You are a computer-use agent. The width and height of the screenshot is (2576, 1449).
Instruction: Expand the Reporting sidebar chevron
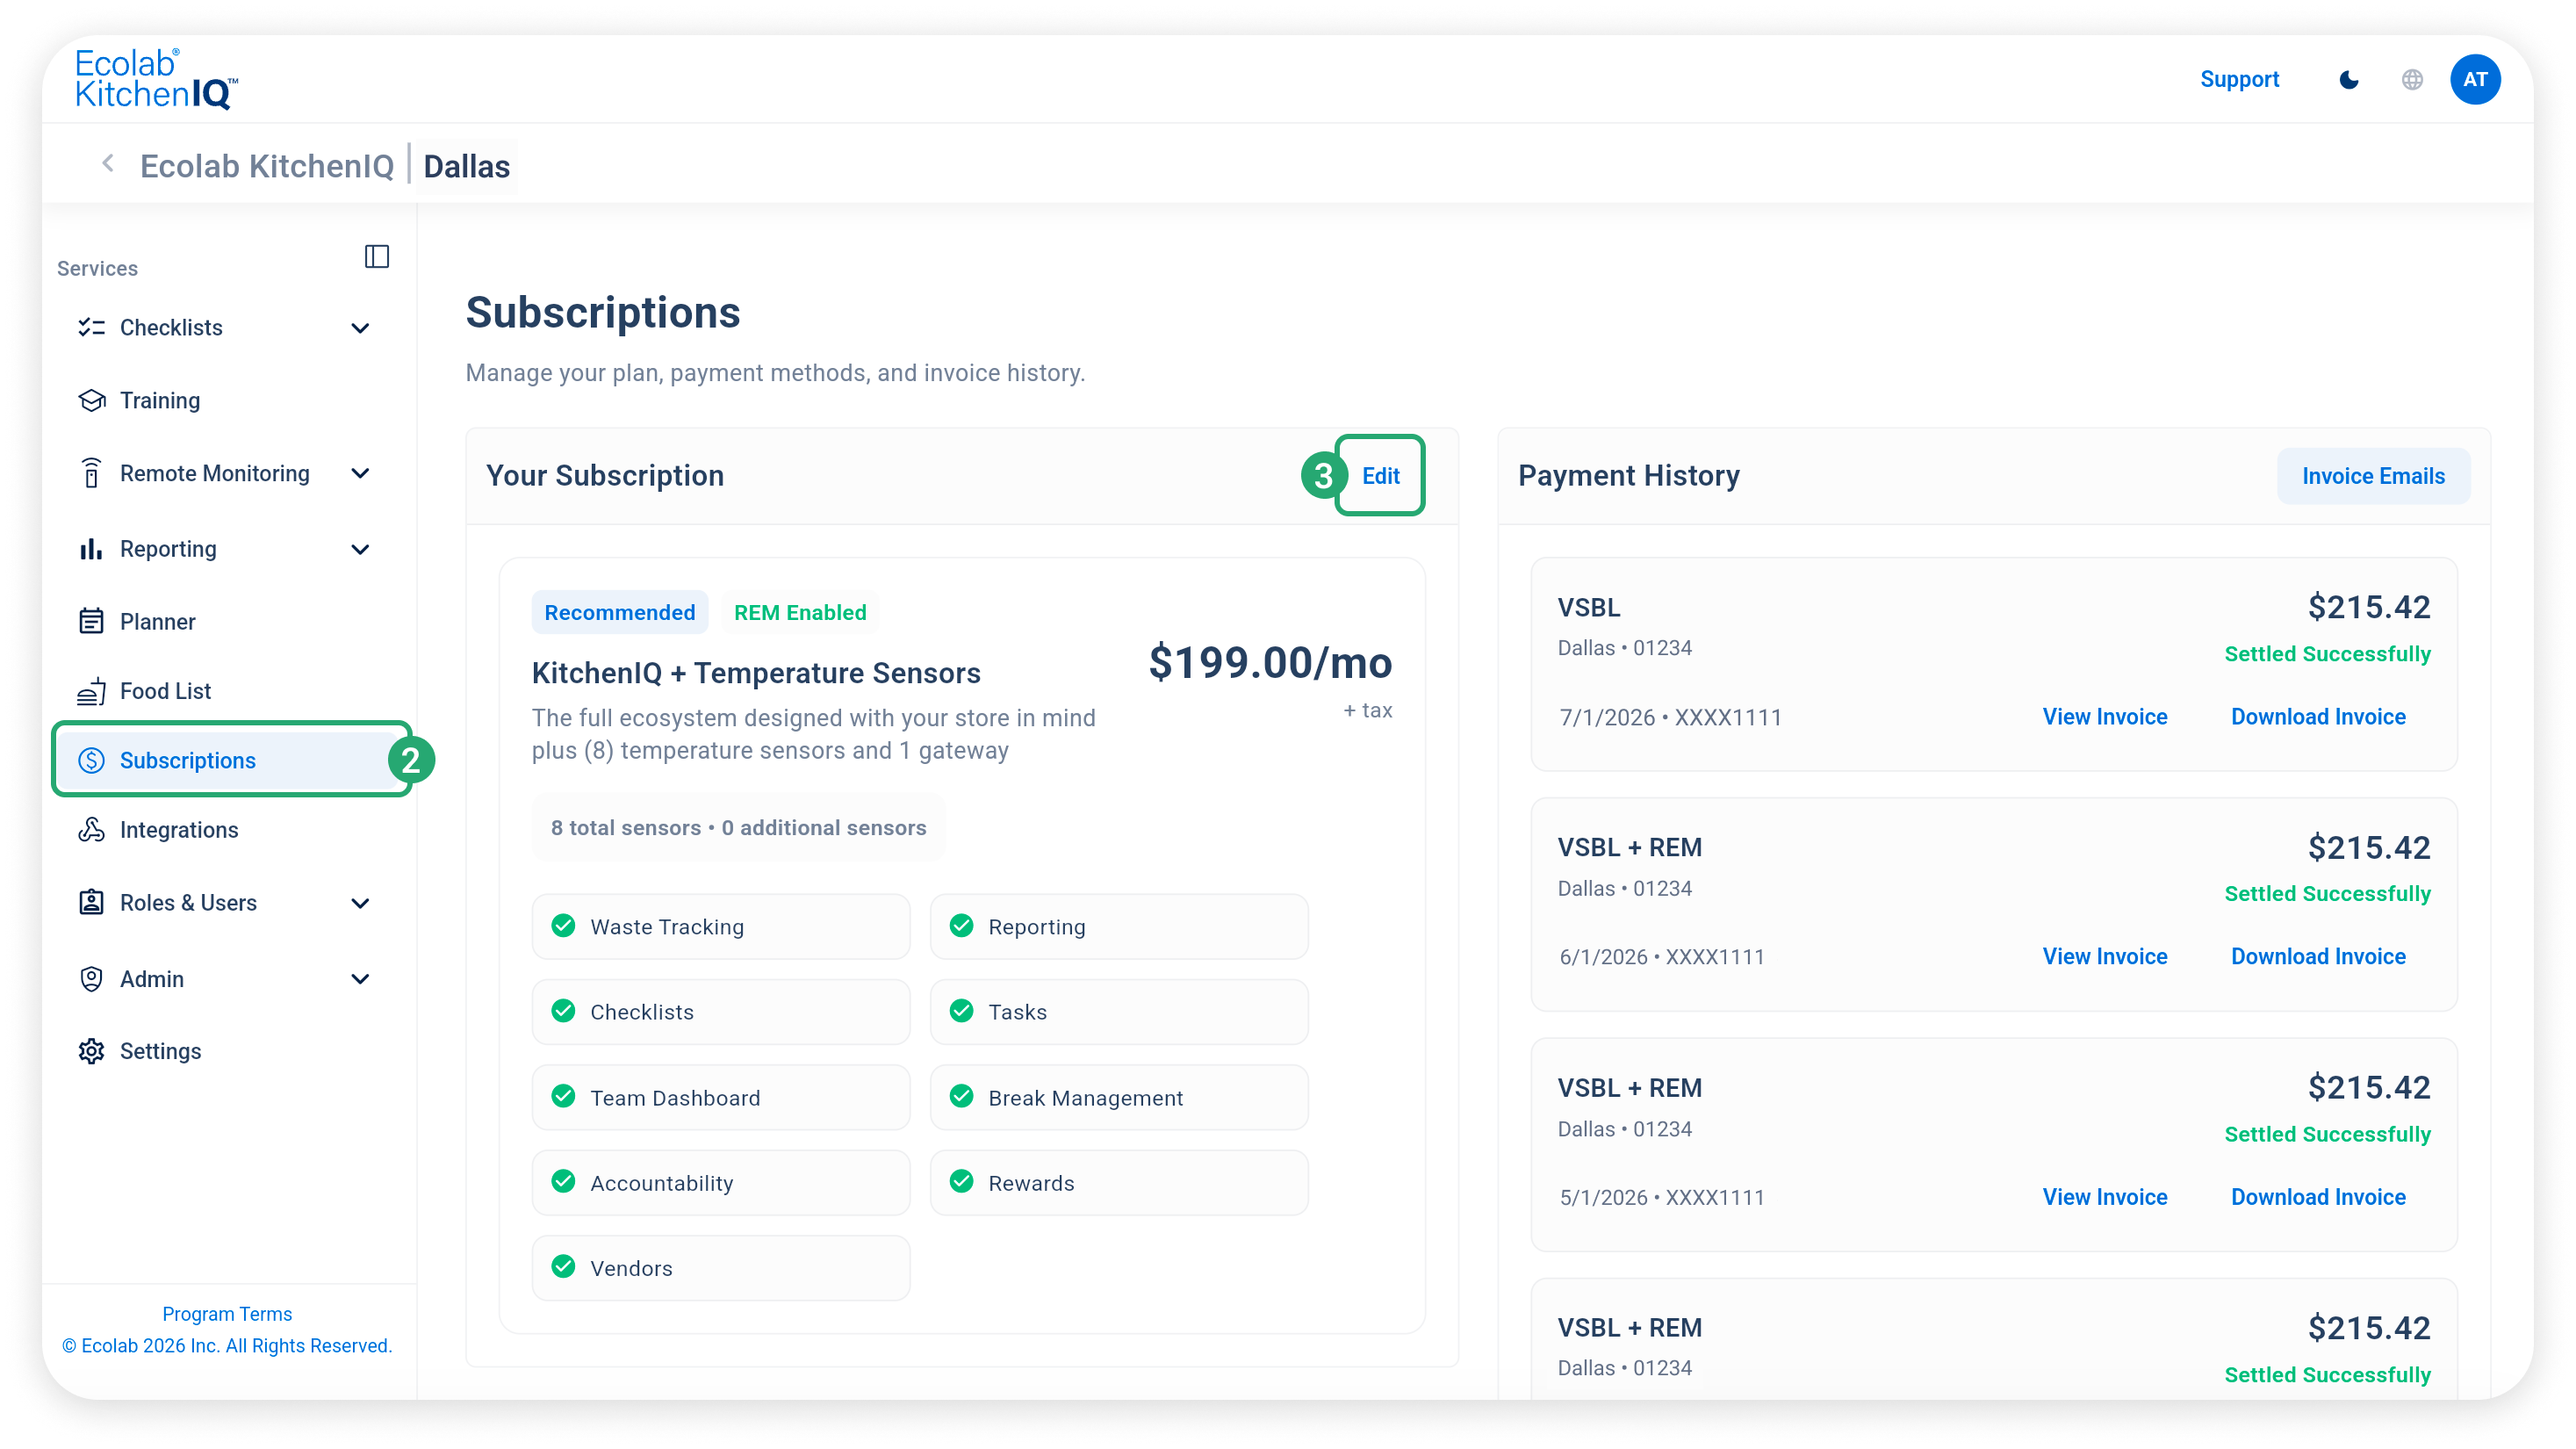pyautogui.click(x=360, y=549)
